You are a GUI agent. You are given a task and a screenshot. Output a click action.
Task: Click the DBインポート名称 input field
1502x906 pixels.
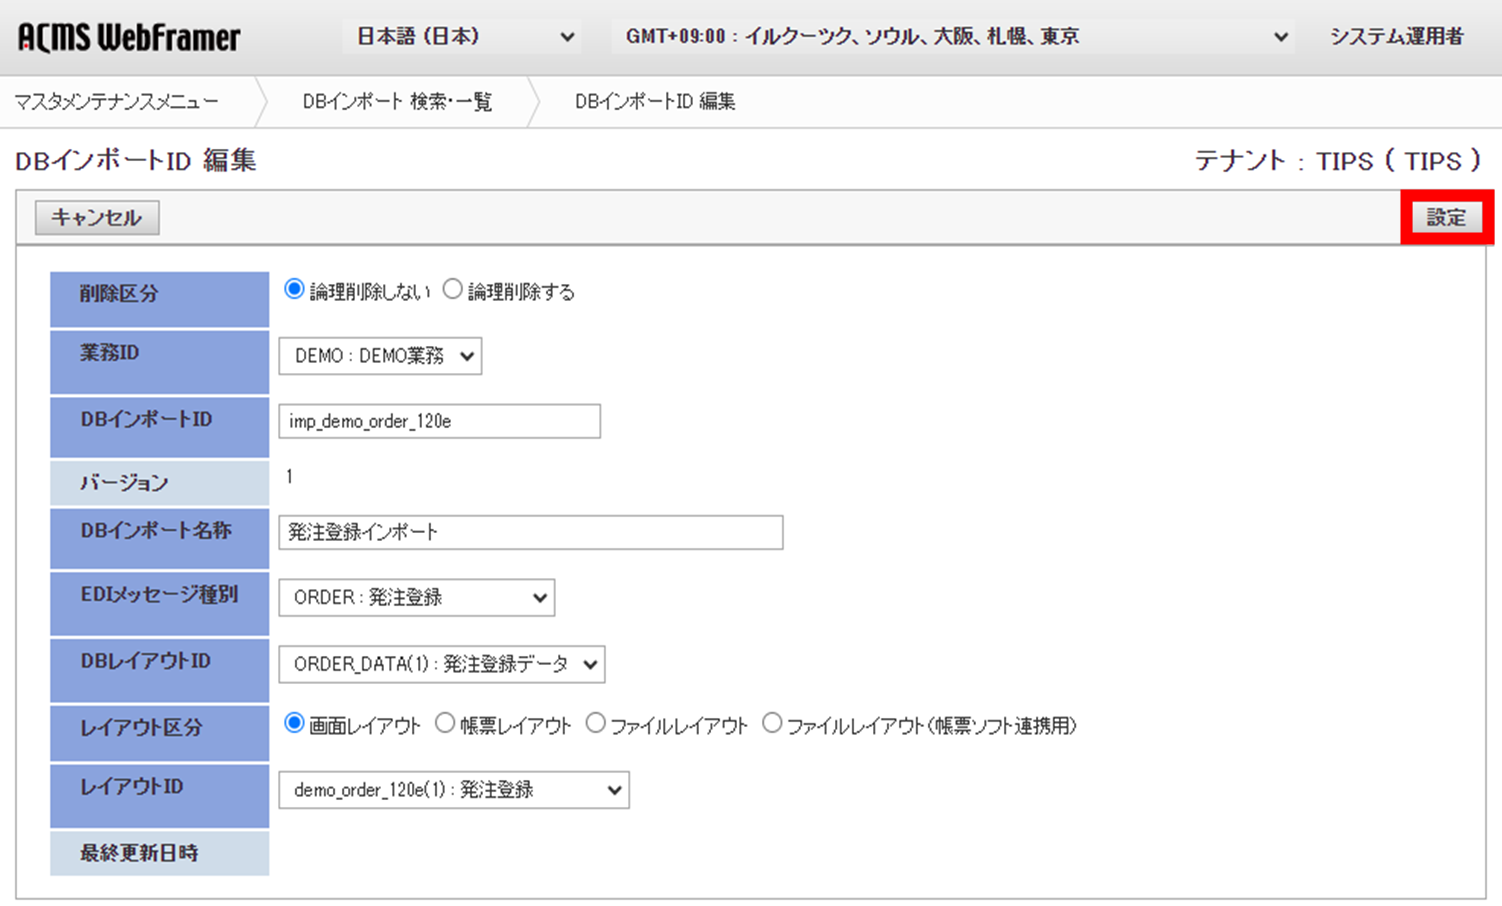pyautogui.click(x=530, y=532)
